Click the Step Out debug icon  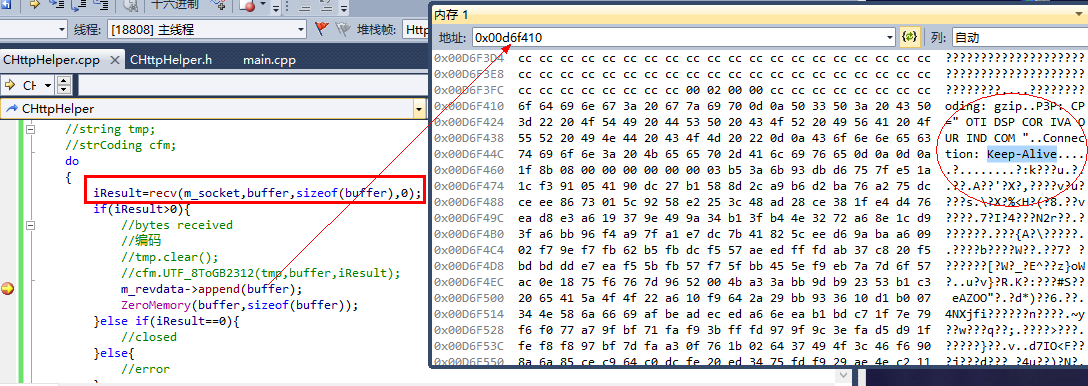coord(101,5)
